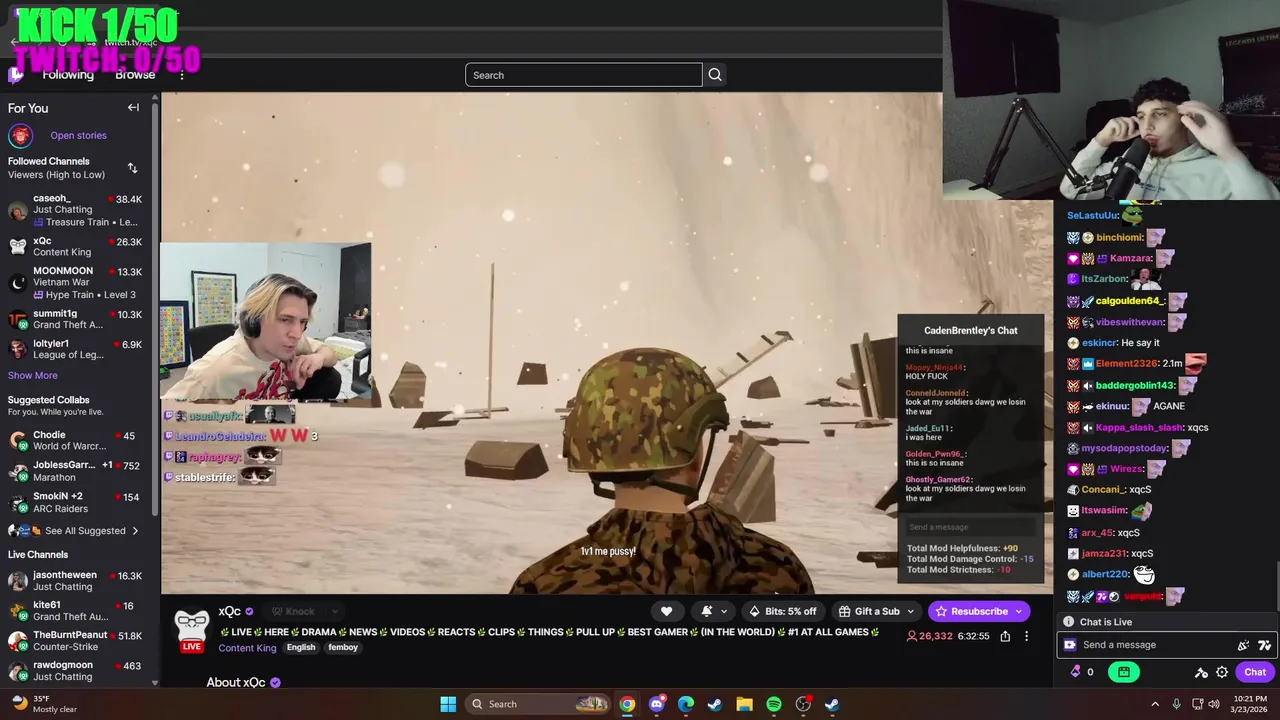Collapse the For You sidebar

133,108
